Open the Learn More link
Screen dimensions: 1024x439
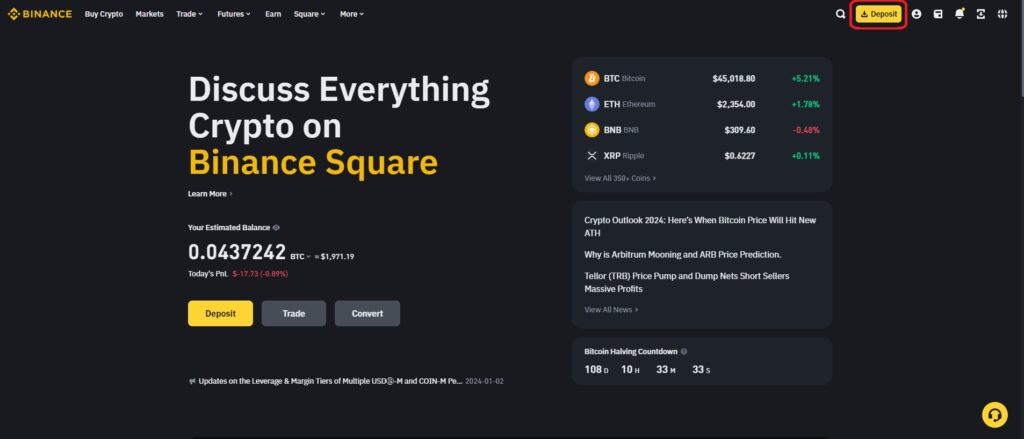(210, 194)
